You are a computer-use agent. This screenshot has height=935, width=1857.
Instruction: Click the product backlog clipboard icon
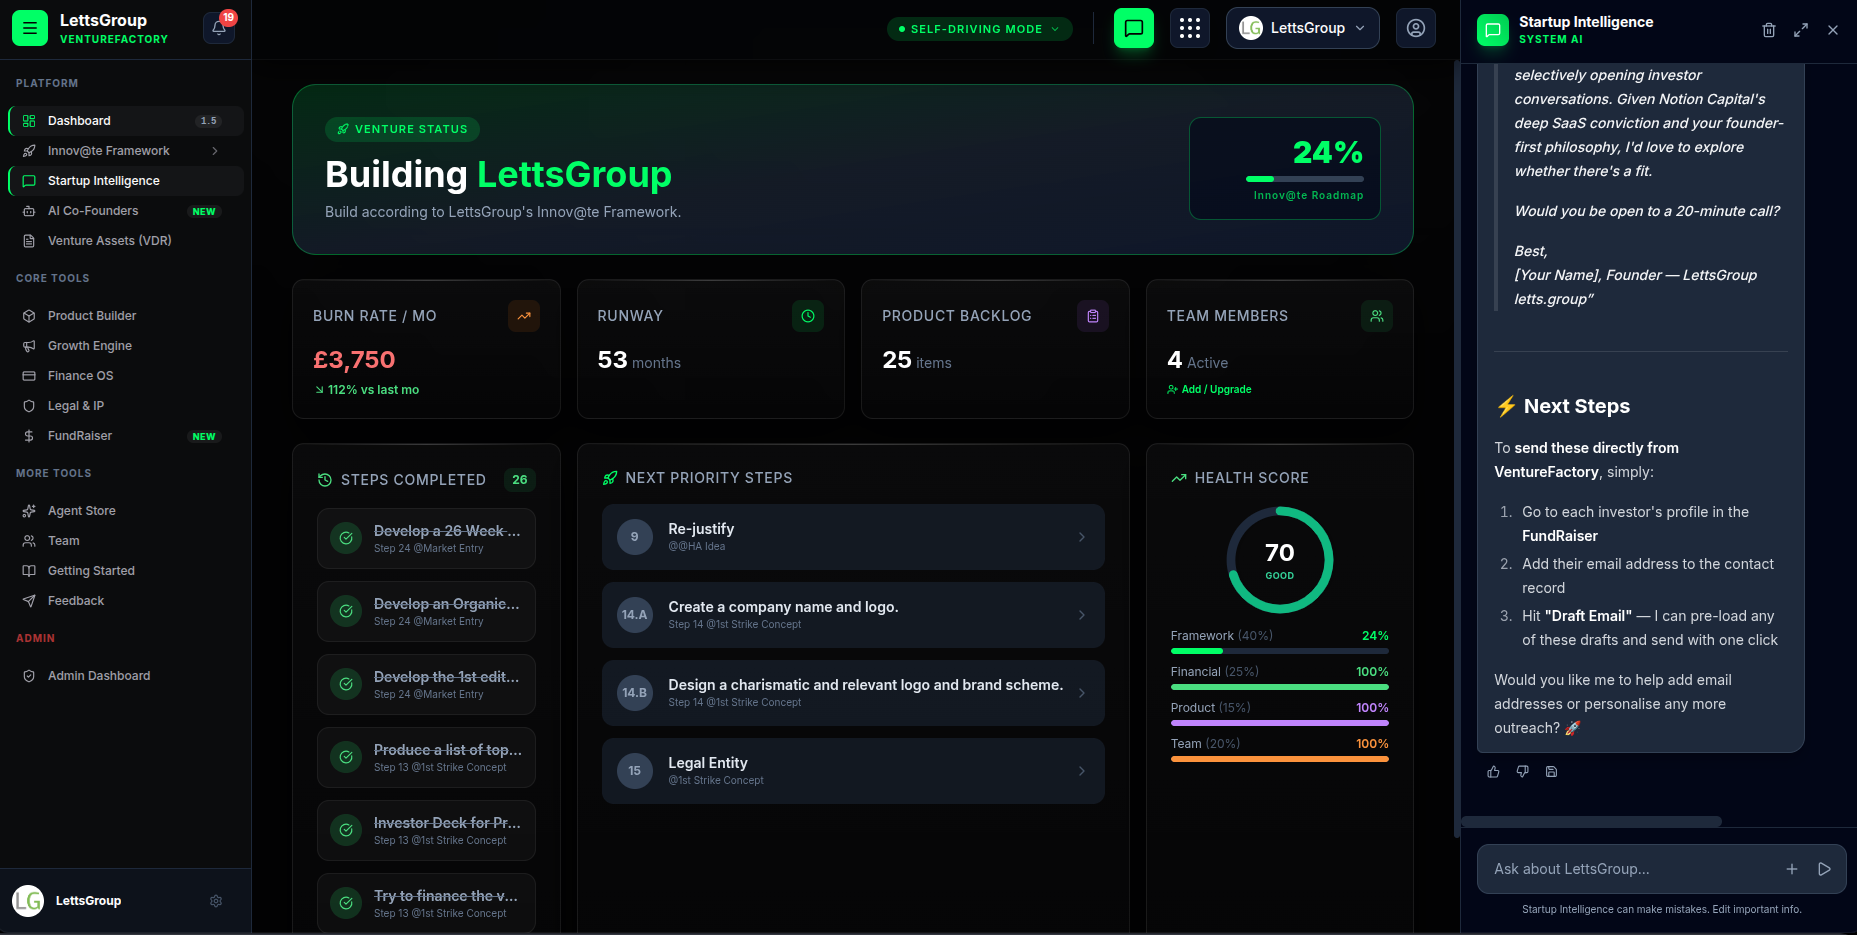[1093, 316]
